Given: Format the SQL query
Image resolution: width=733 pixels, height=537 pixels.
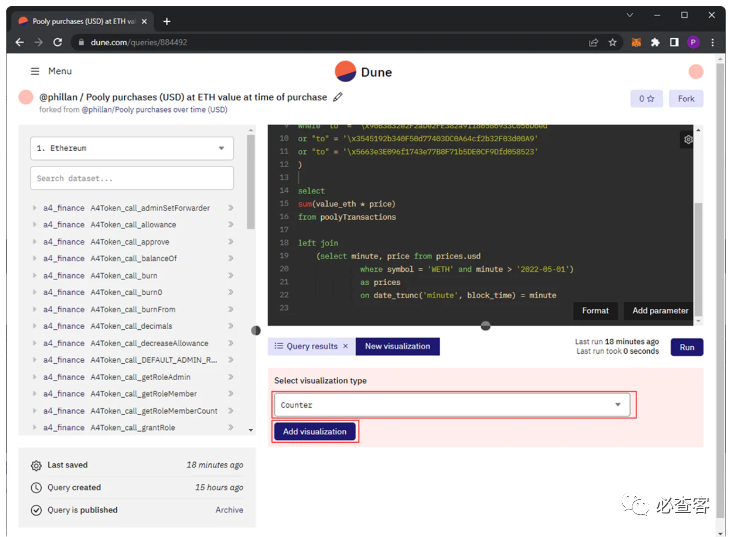Looking at the screenshot, I should tap(595, 311).
